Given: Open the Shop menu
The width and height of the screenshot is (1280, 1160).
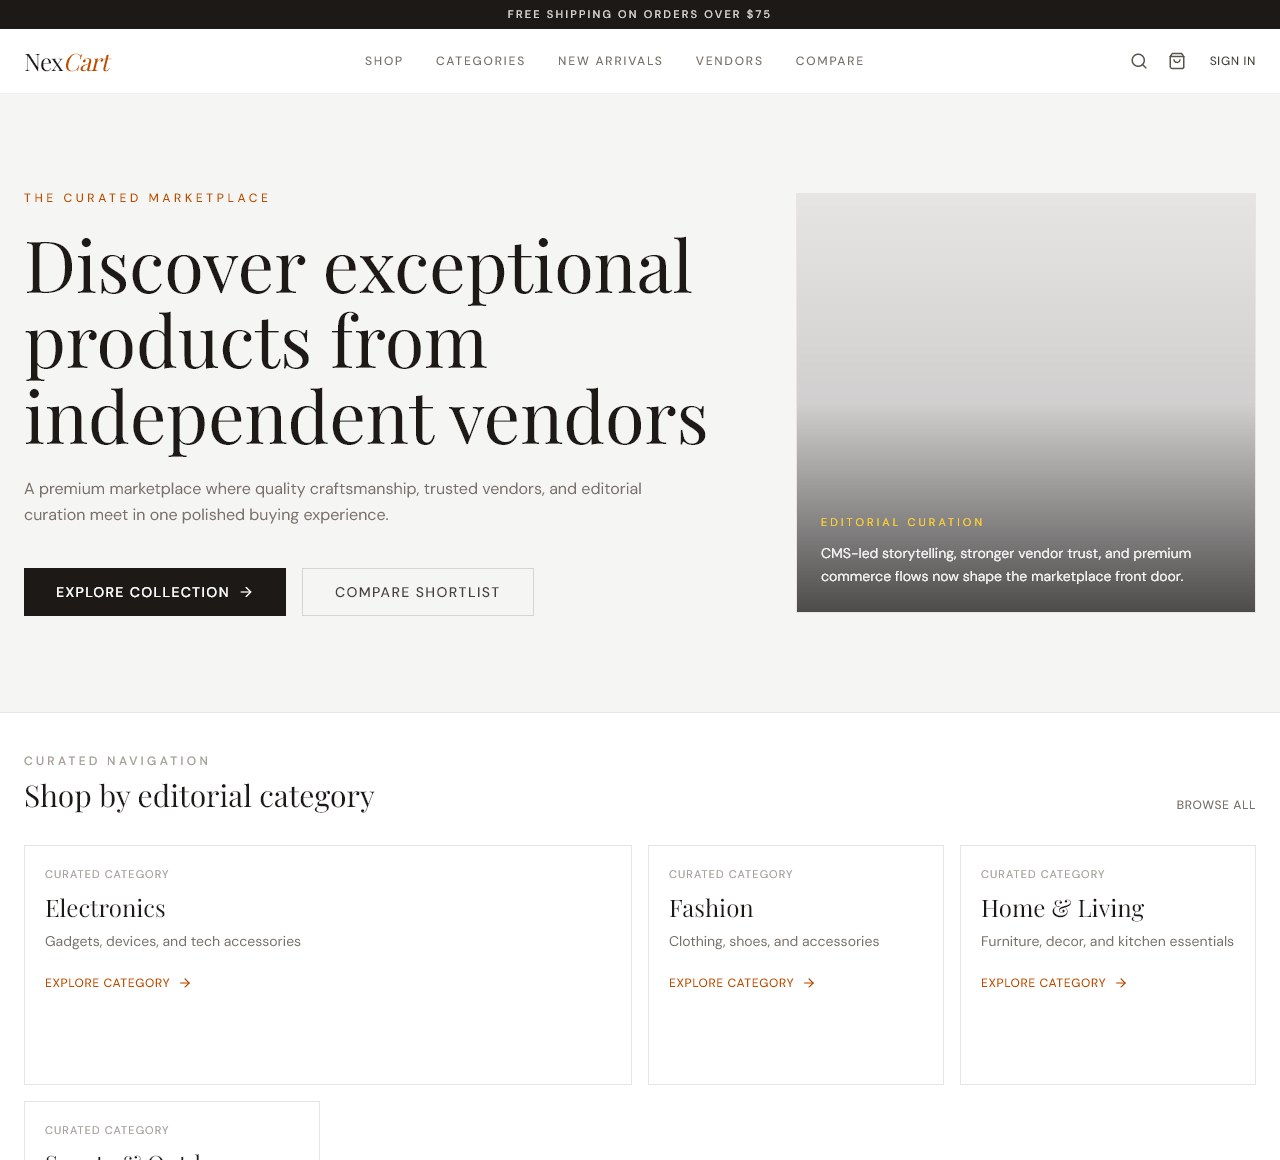Looking at the screenshot, I should [384, 61].
